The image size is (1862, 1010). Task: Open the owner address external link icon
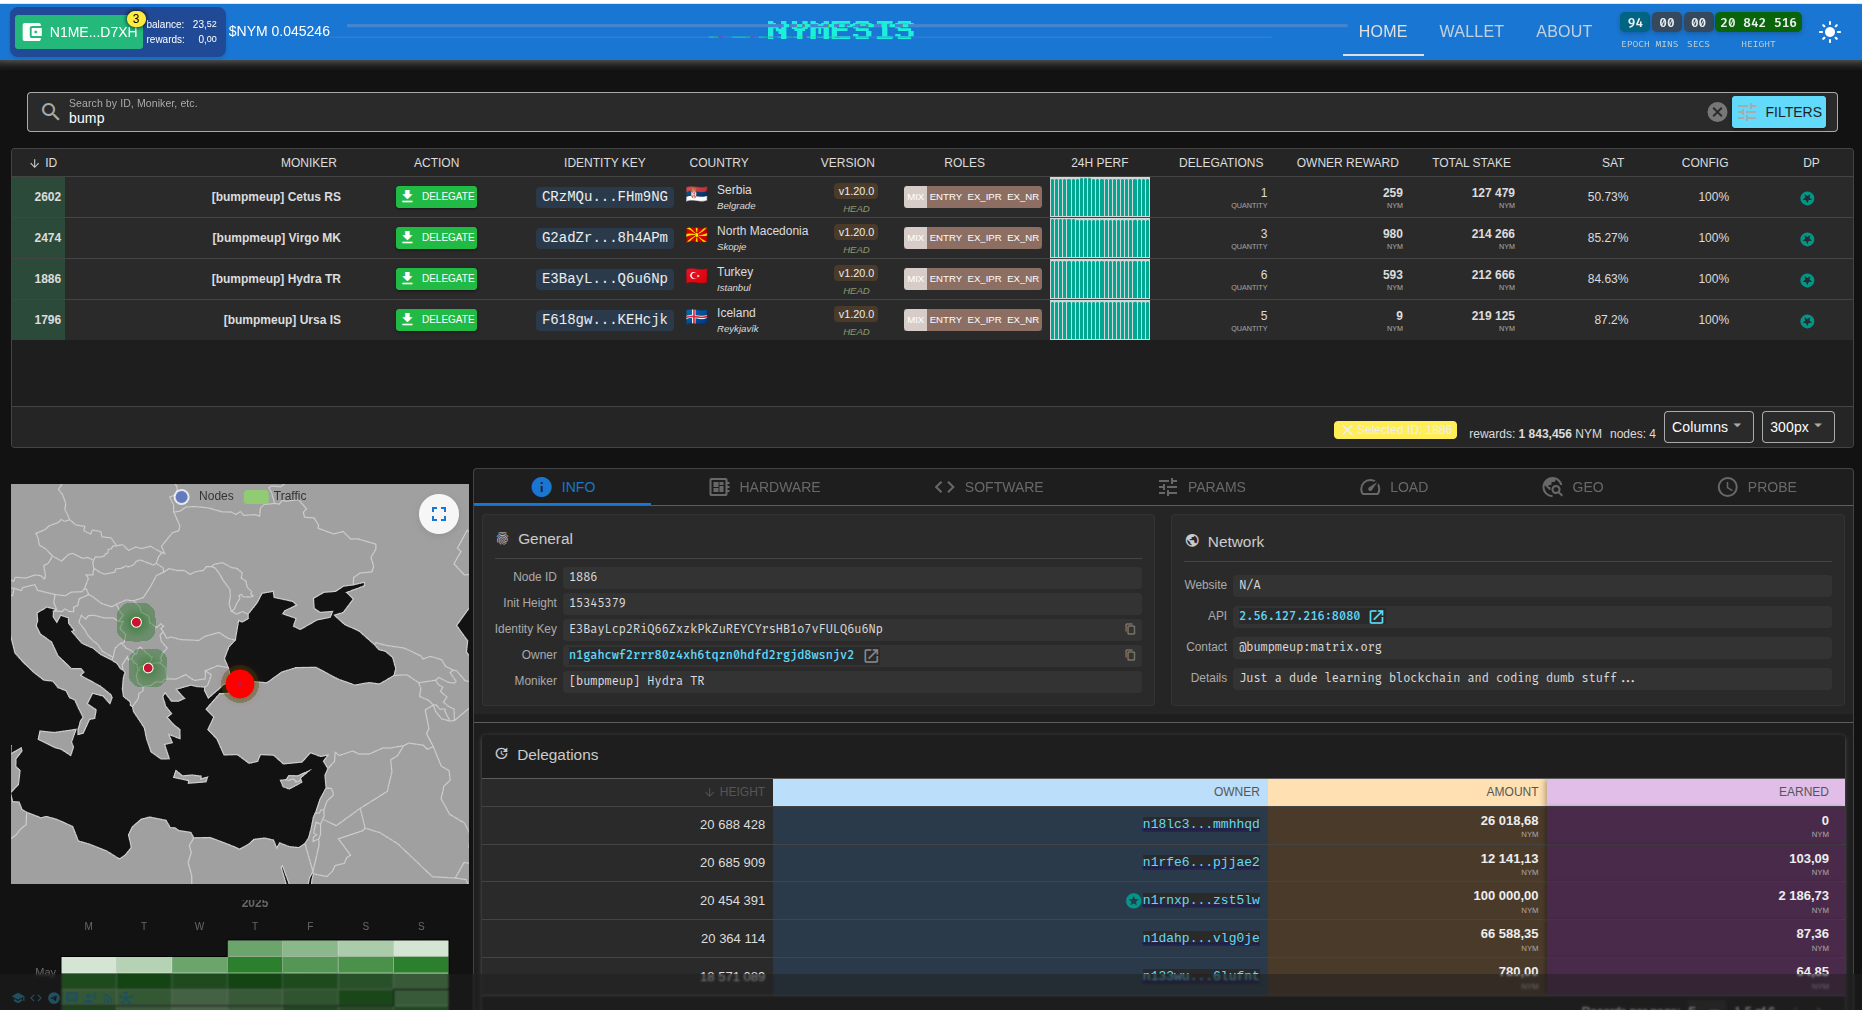click(x=871, y=656)
